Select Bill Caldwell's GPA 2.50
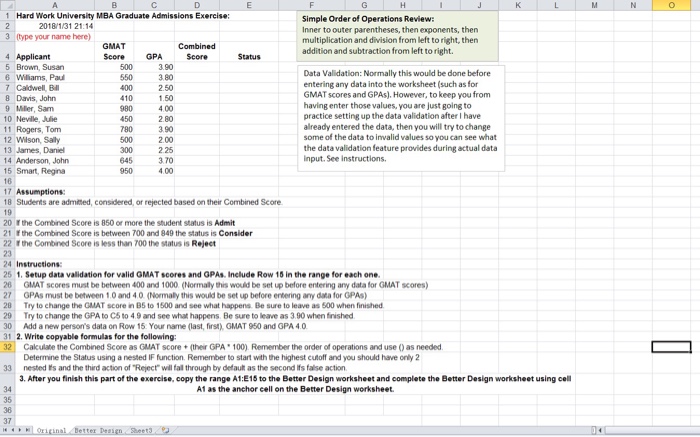 (x=154, y=88)
